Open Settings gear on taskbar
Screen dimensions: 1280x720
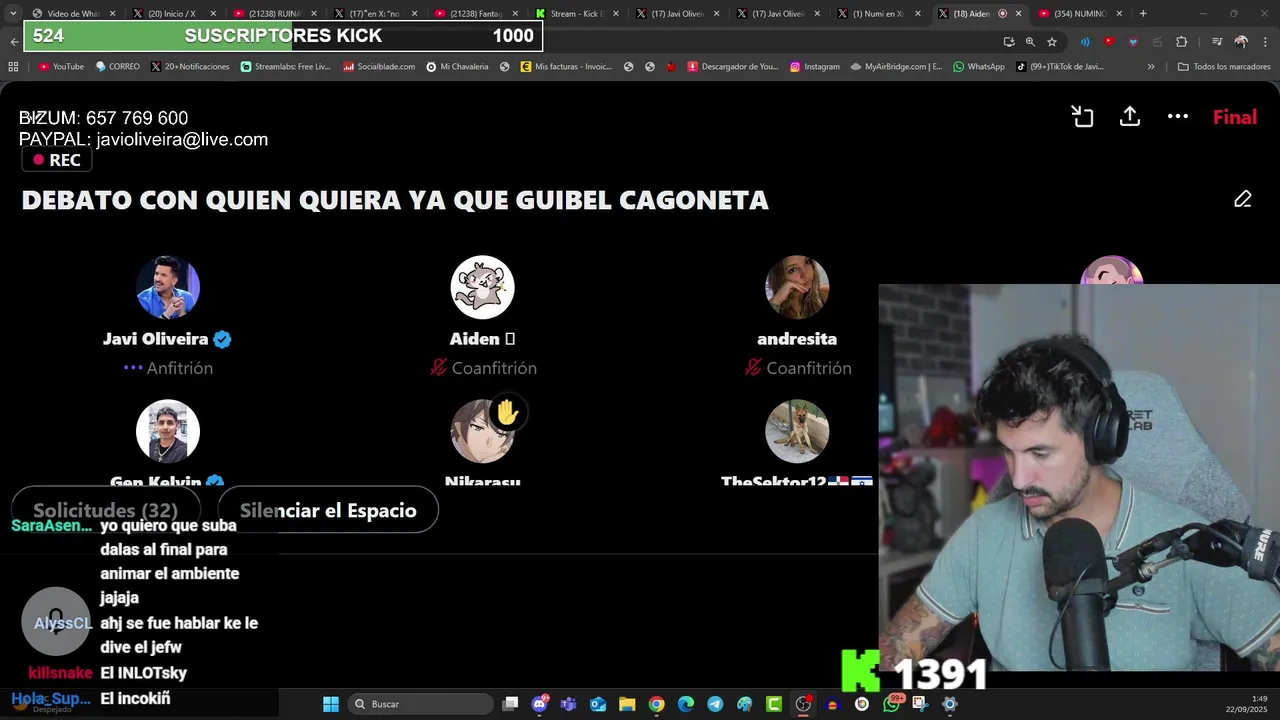click(950, 704)
